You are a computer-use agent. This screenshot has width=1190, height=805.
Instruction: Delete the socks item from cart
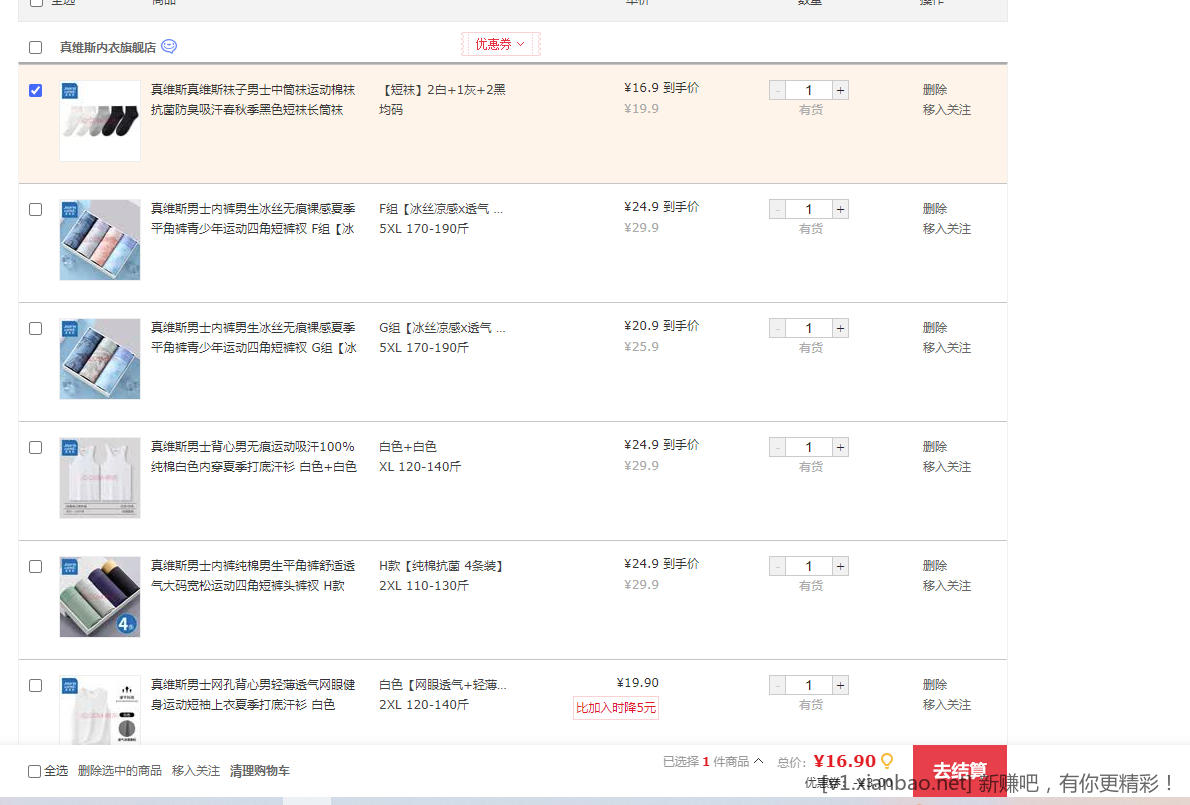pyautogui.click(x=935, y=90)
